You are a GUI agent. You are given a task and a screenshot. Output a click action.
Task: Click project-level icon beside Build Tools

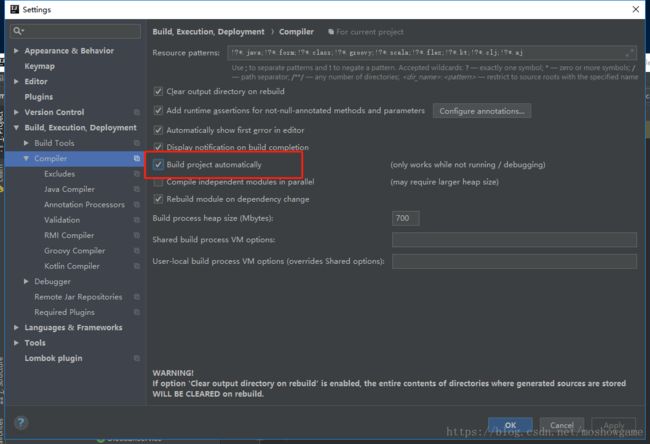pos(137,143)
